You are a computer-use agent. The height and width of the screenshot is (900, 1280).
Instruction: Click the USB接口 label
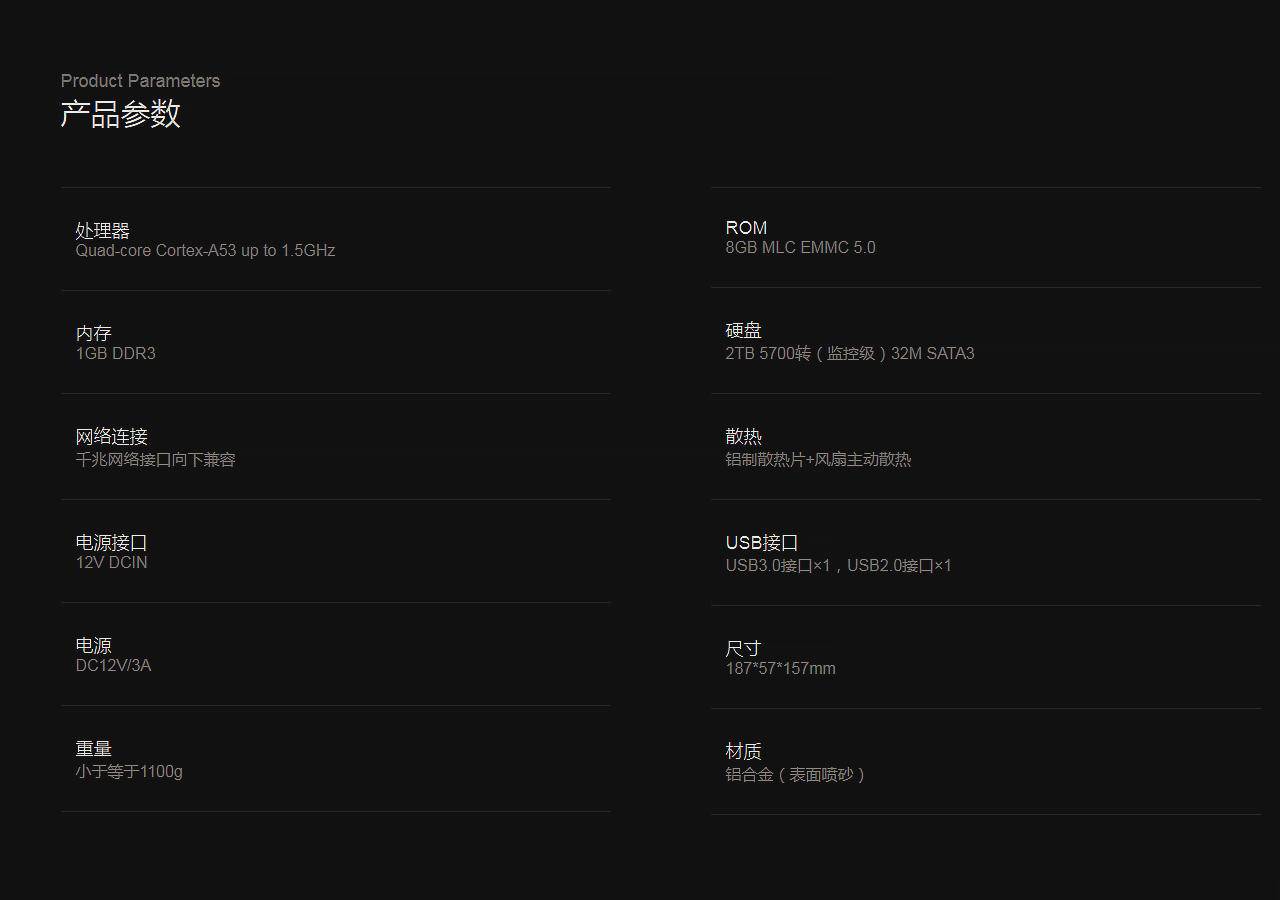point(762,543)
